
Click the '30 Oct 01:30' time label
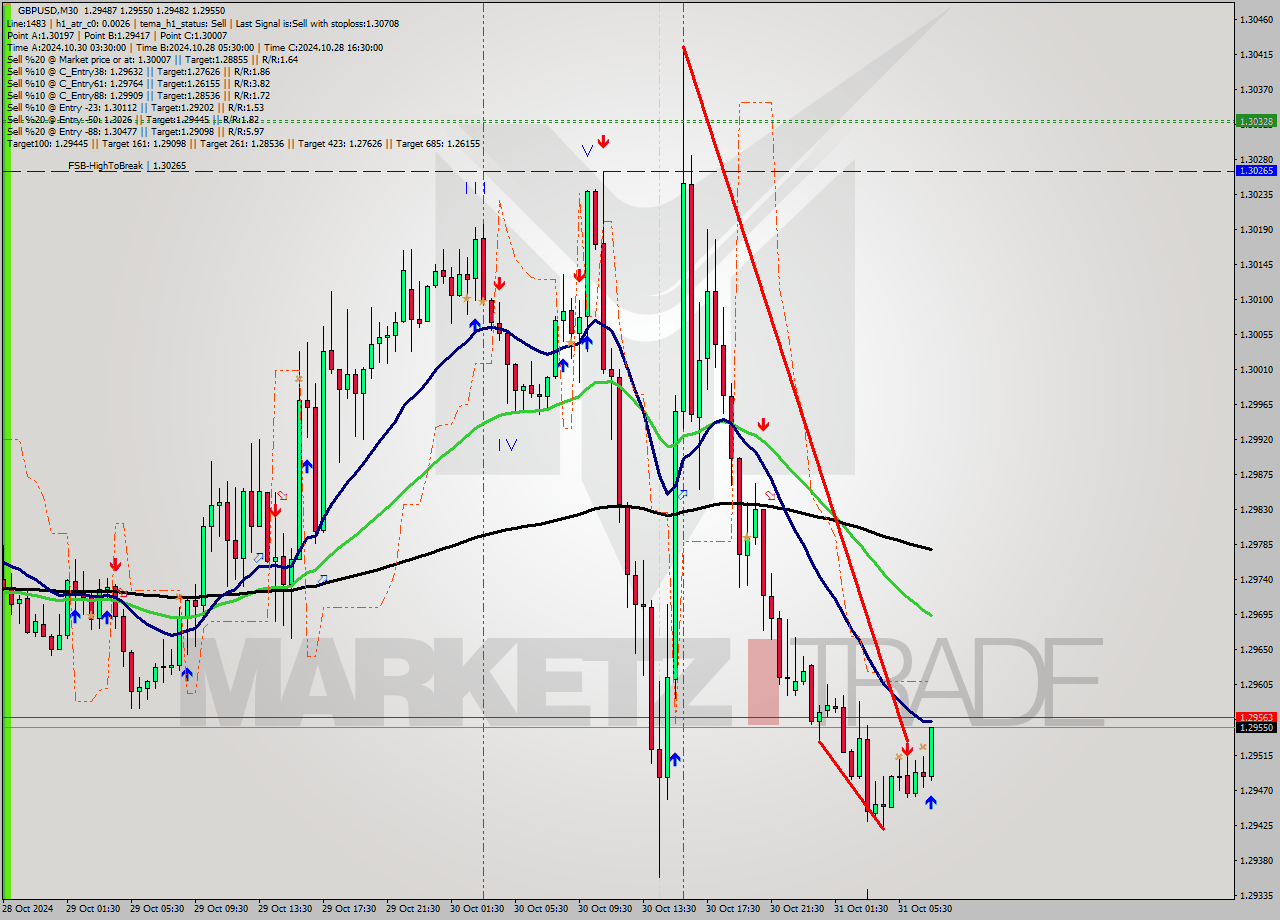click(x=477, y=909)
